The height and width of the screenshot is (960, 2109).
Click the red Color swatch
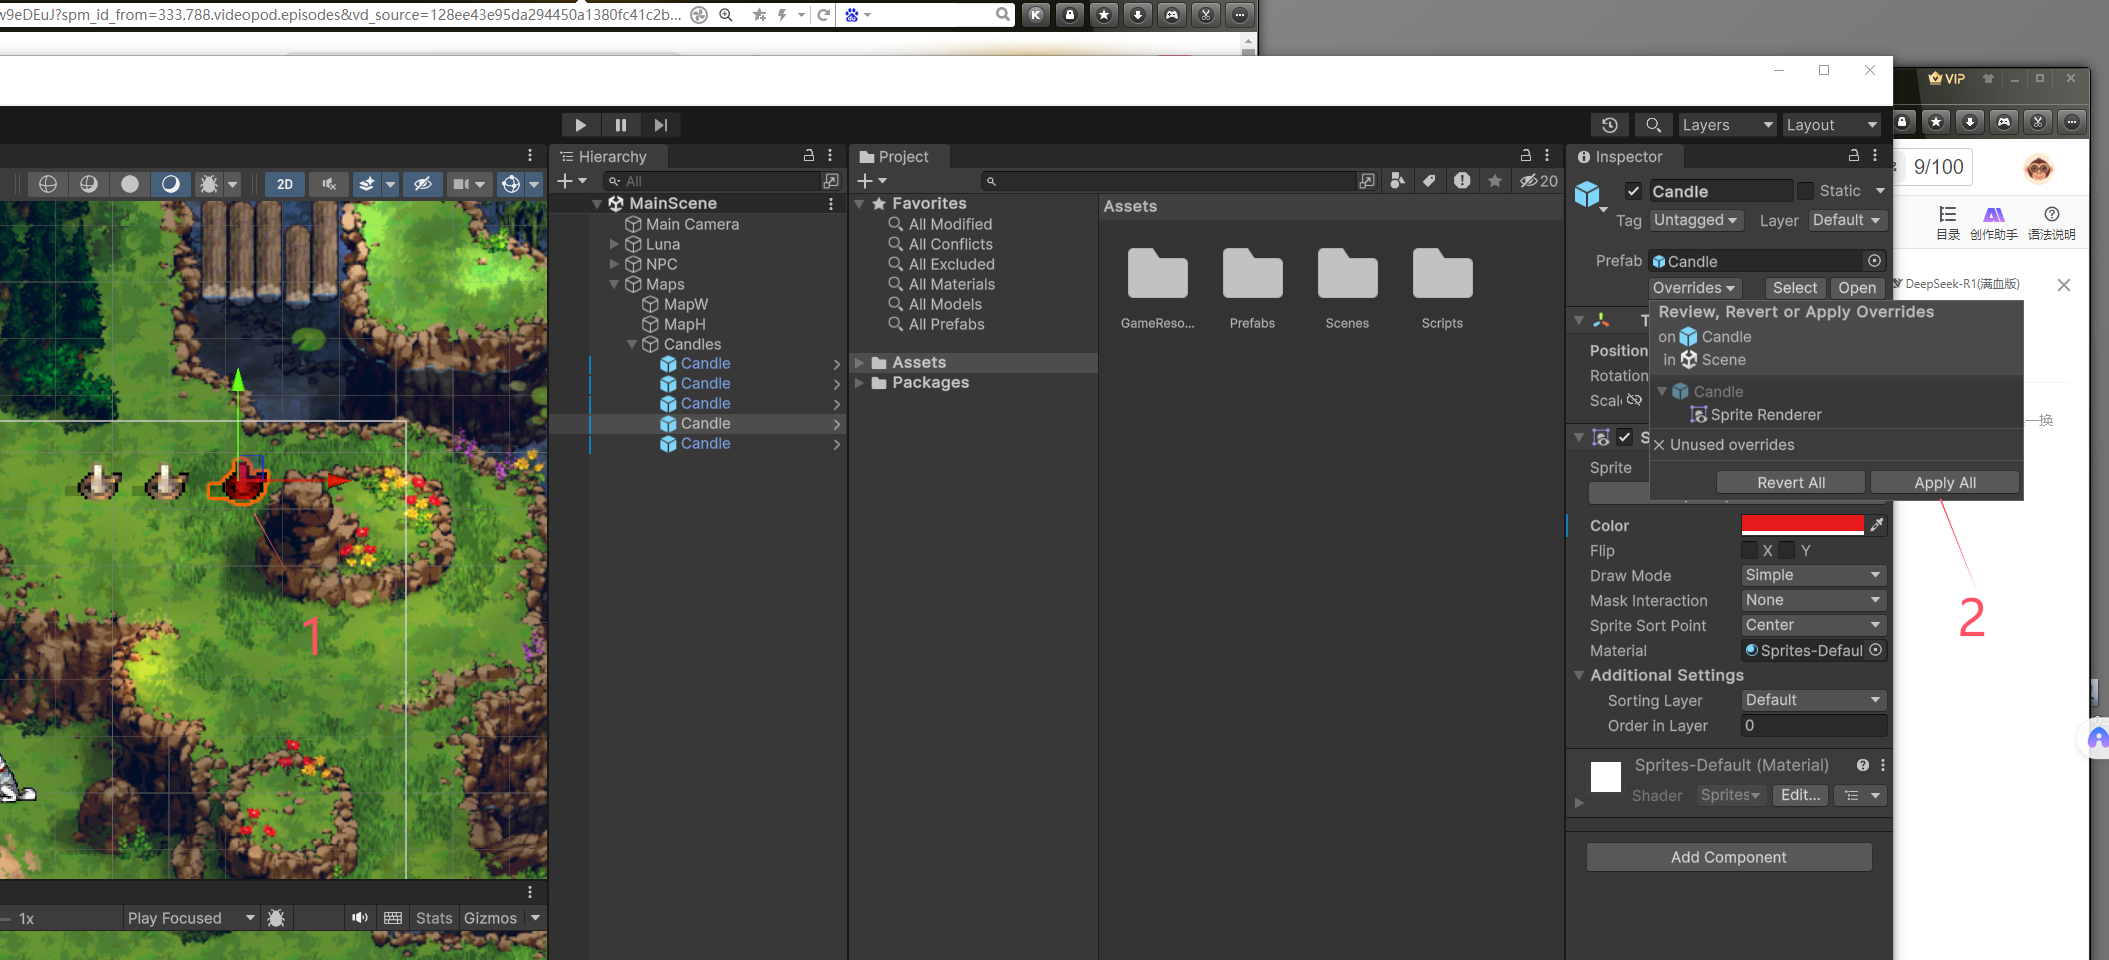coord(1802,525)
